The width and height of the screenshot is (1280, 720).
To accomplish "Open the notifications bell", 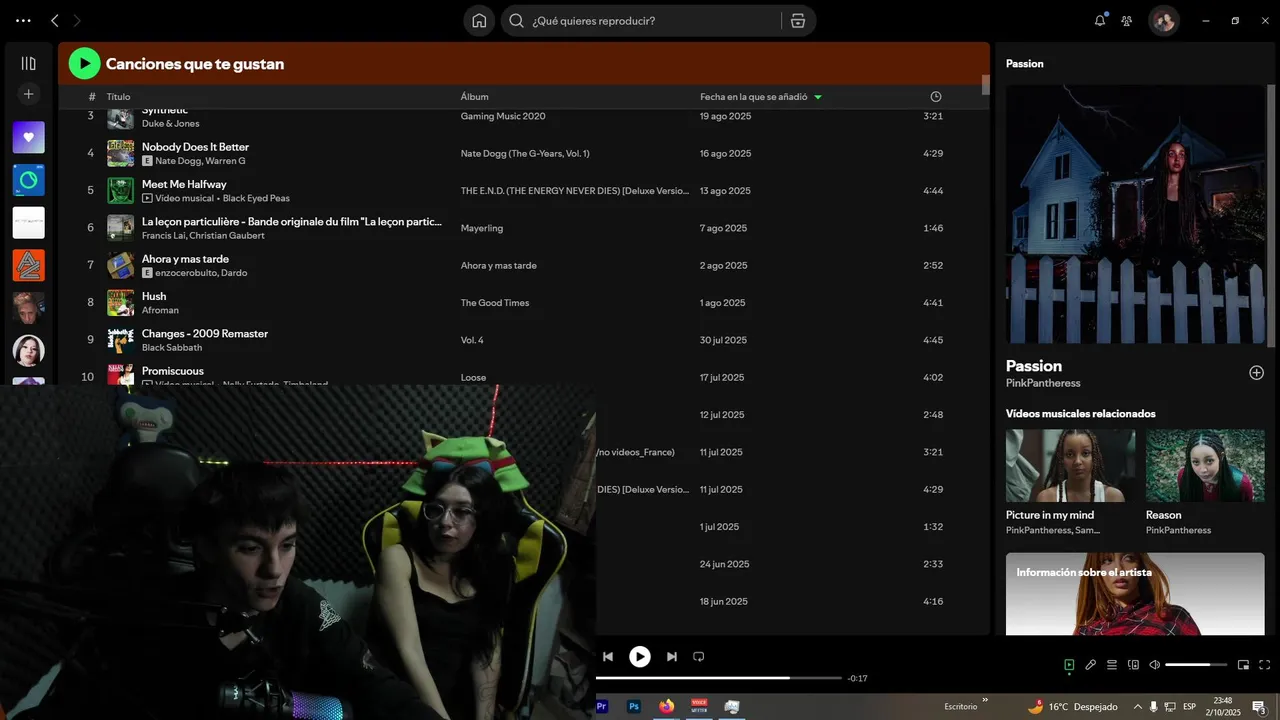I will 1100,20.
